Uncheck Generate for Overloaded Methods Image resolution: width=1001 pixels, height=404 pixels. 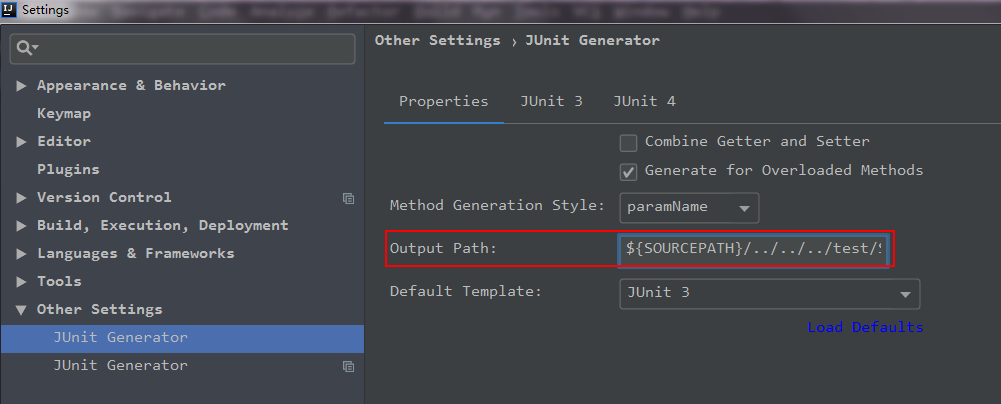point(628,172)
